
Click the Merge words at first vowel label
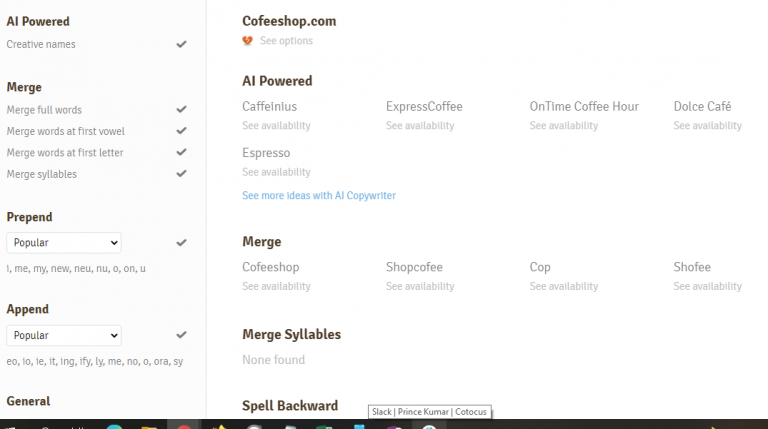pos(66,131)
